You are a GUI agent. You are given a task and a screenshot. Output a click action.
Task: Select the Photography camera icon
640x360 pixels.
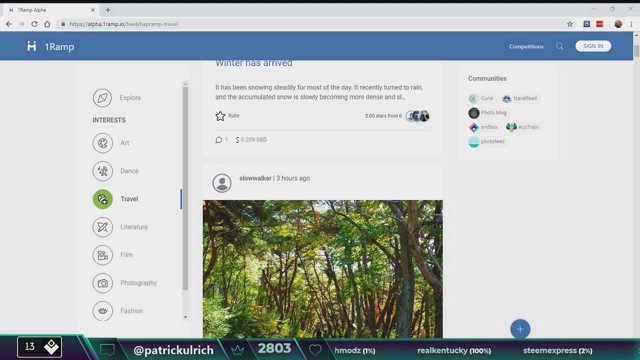point(102,283)
